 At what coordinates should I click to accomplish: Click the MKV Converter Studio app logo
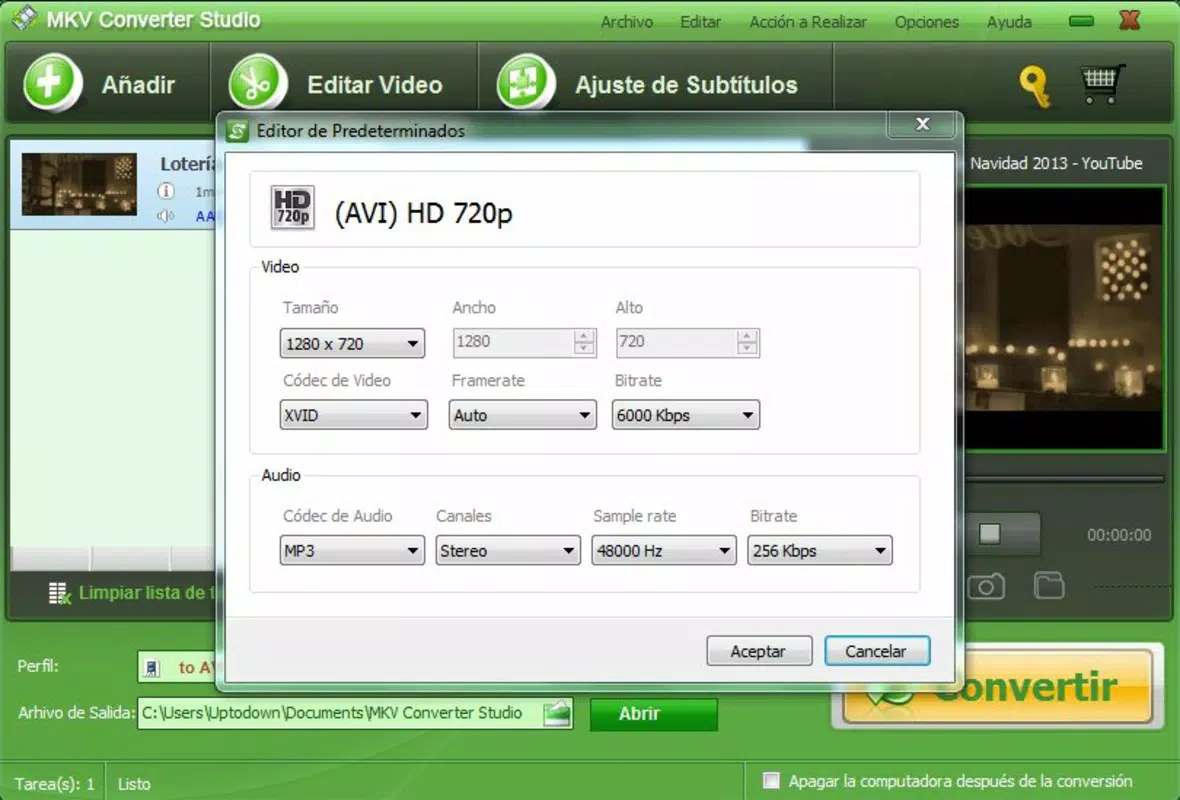click(x=24, y=18)
